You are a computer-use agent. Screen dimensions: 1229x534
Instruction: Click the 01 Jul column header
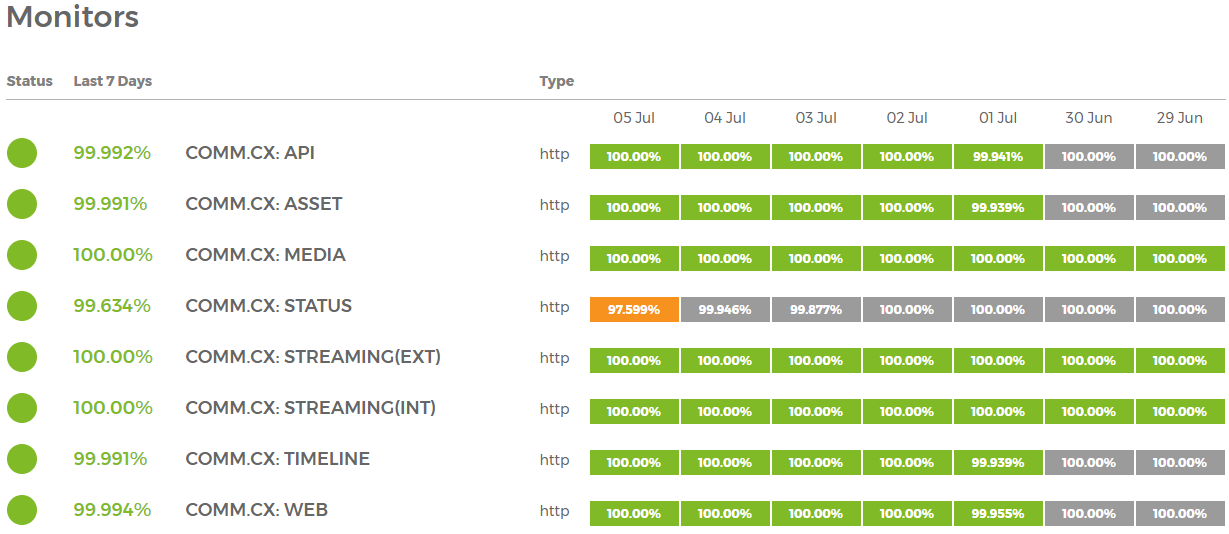click(998, 118)
